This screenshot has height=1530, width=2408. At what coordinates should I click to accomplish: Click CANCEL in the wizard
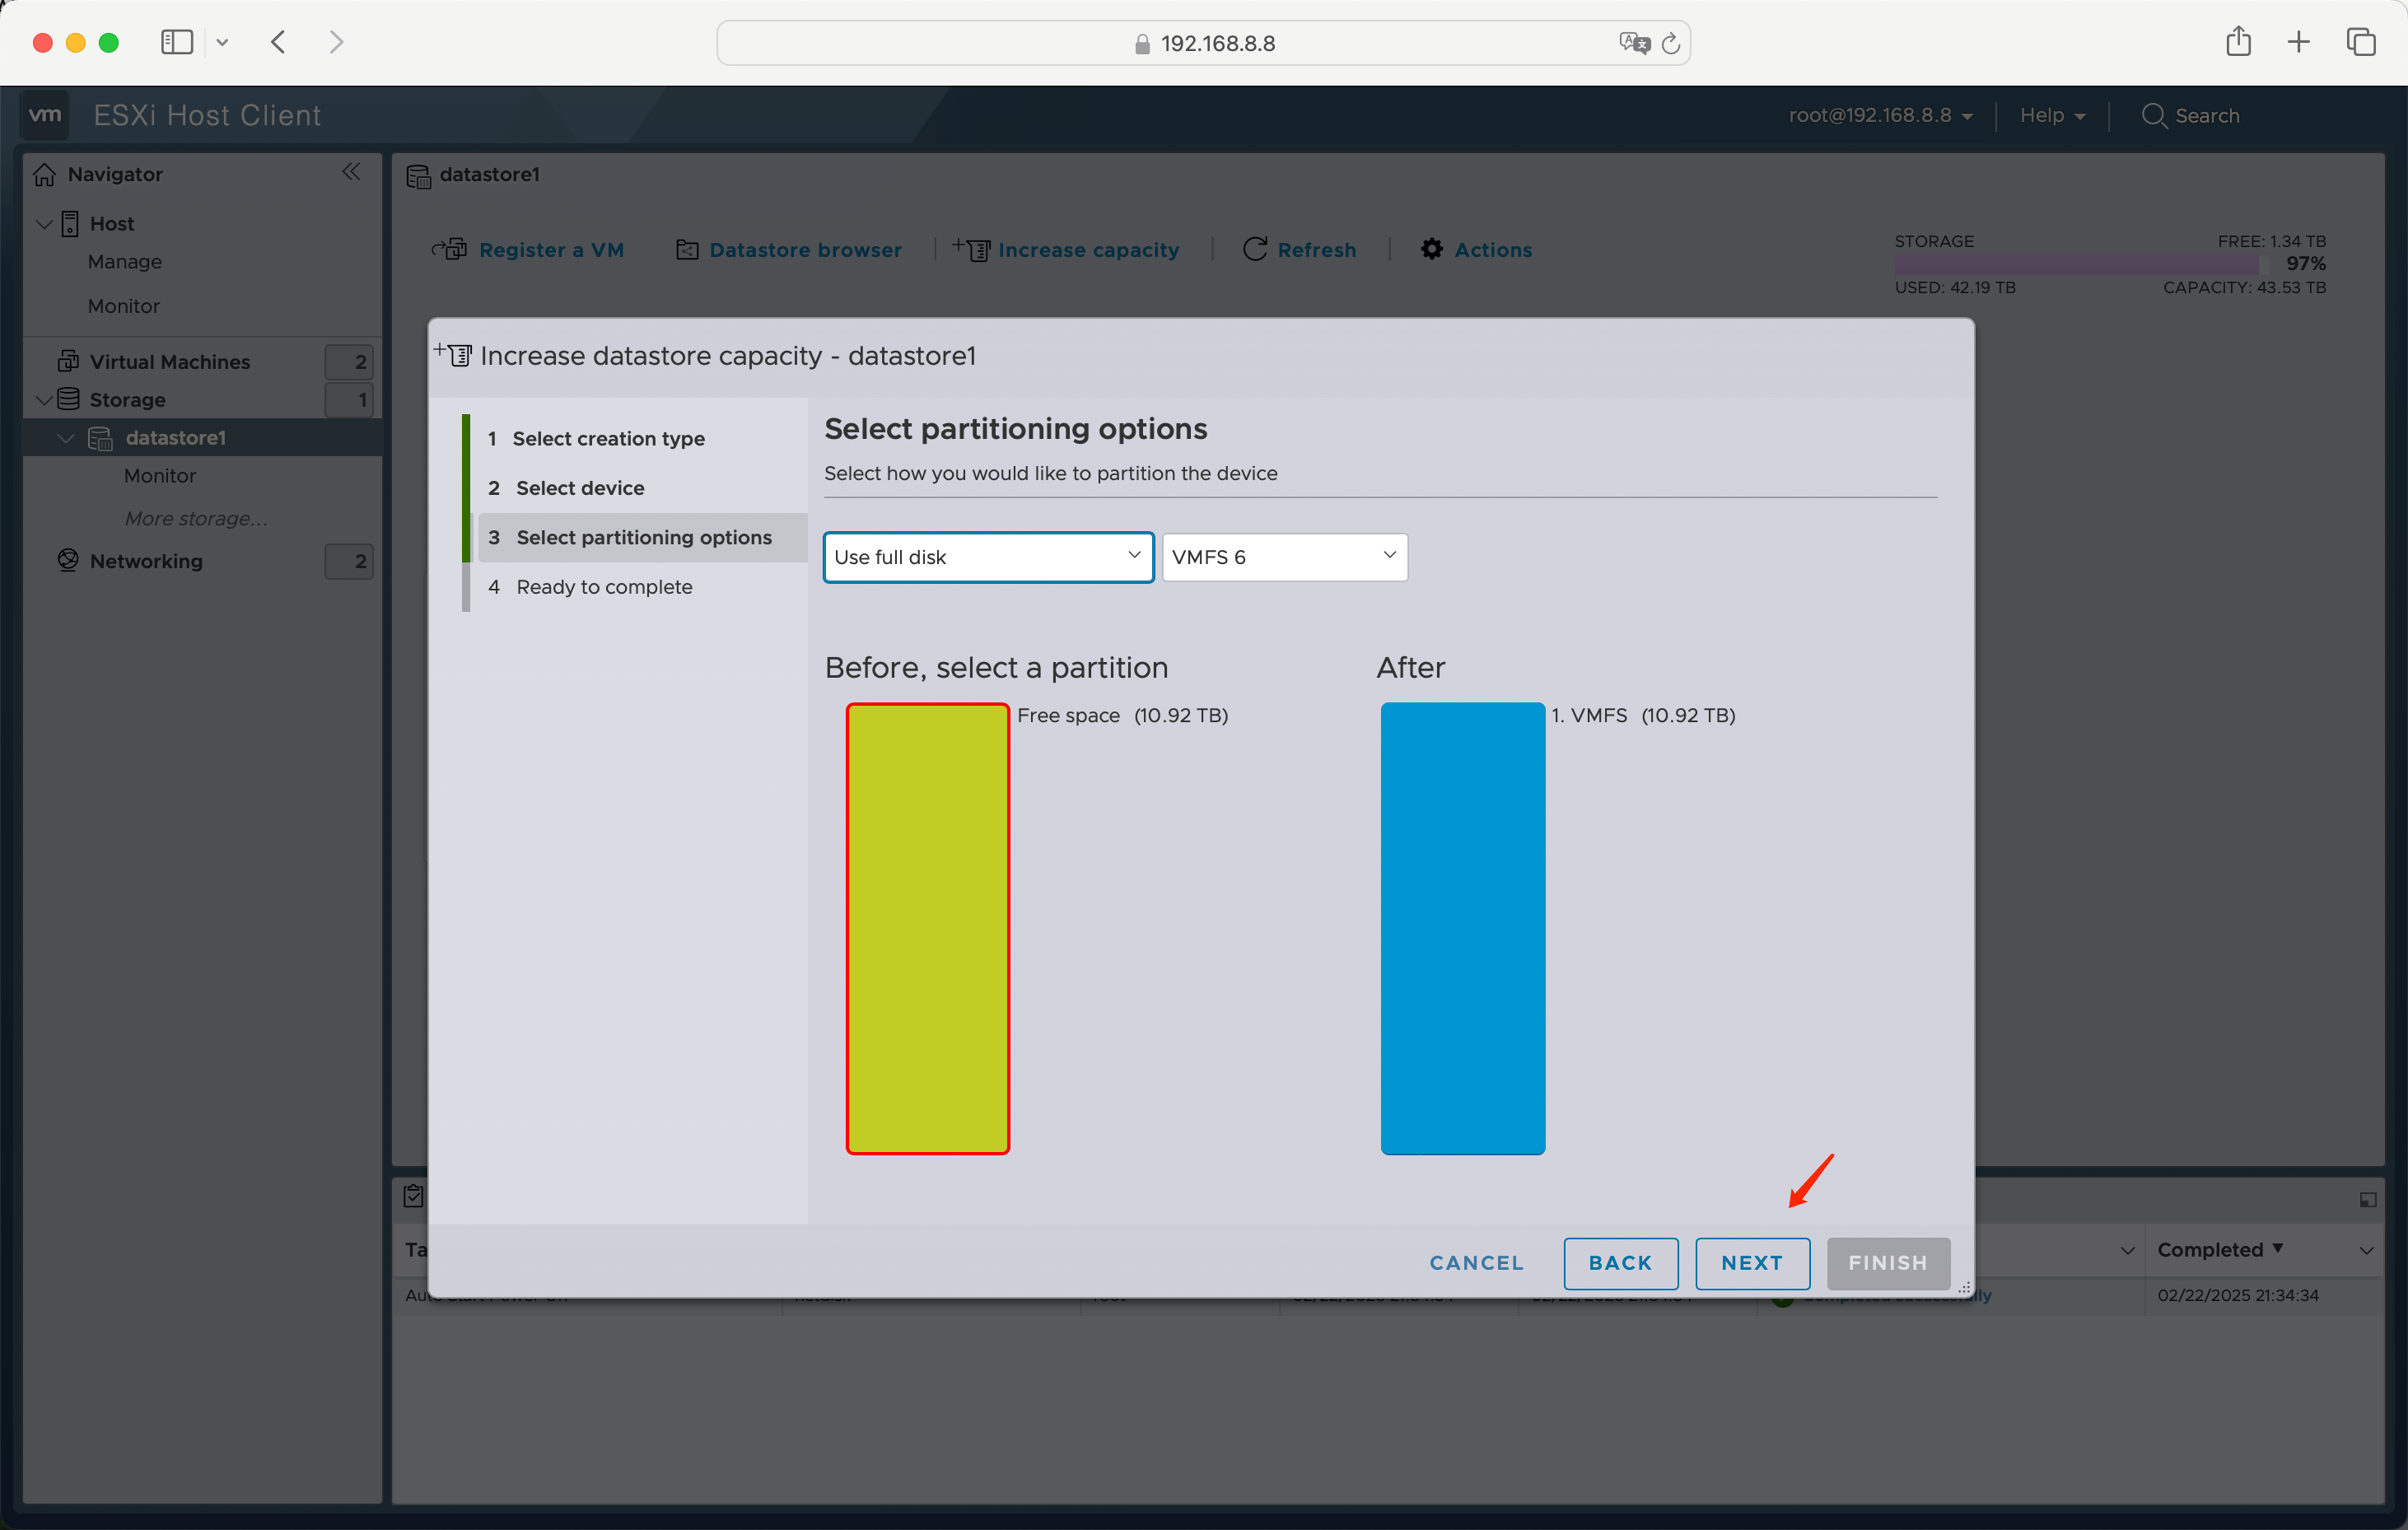[x=1476, y=1263]
